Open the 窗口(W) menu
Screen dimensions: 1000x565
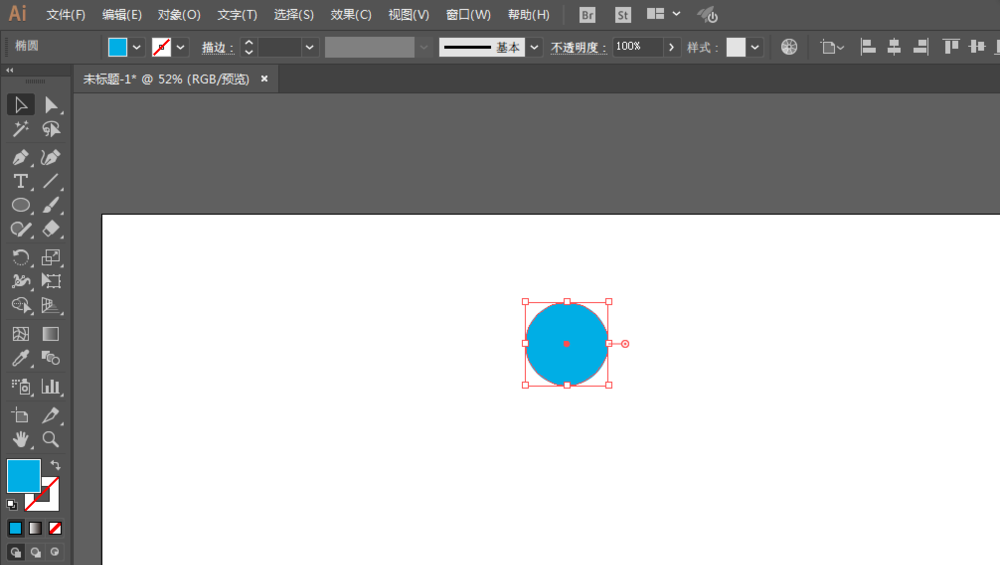coord(468,15)
